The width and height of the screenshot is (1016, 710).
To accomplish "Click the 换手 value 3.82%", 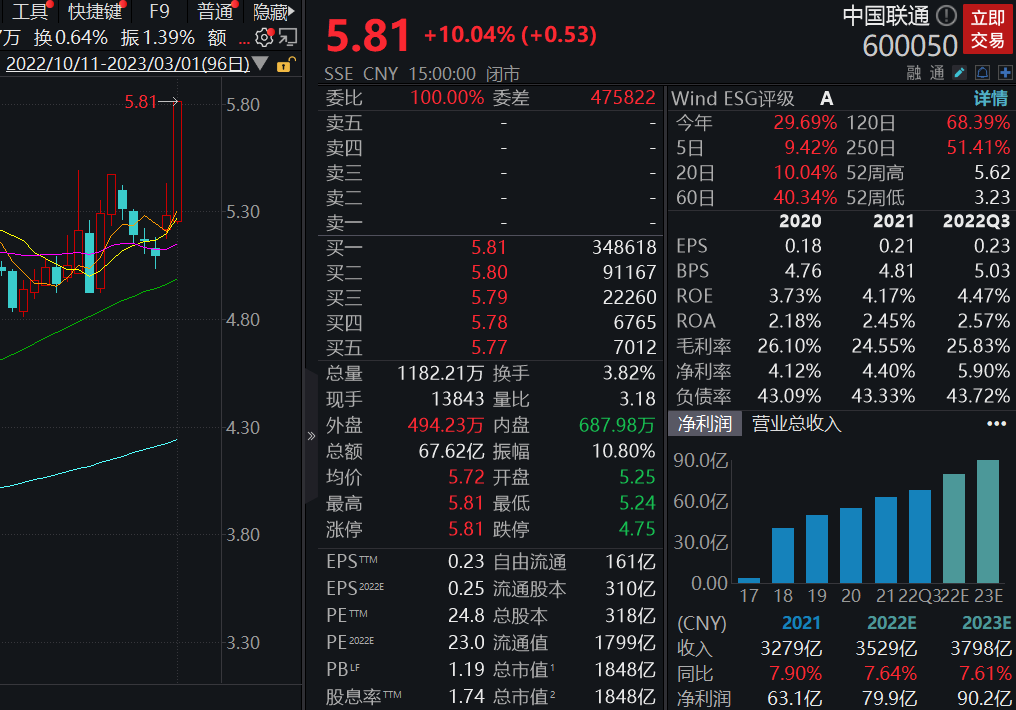I will pos(629,373).
